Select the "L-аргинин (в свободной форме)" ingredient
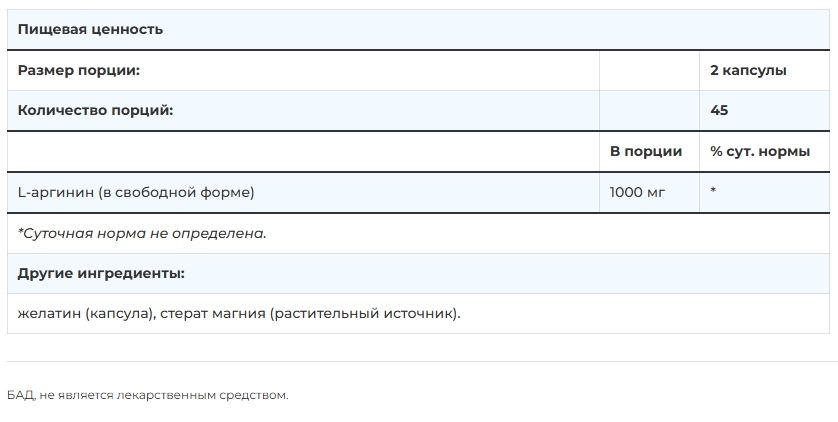838x422 pixels. pos(136,192)
